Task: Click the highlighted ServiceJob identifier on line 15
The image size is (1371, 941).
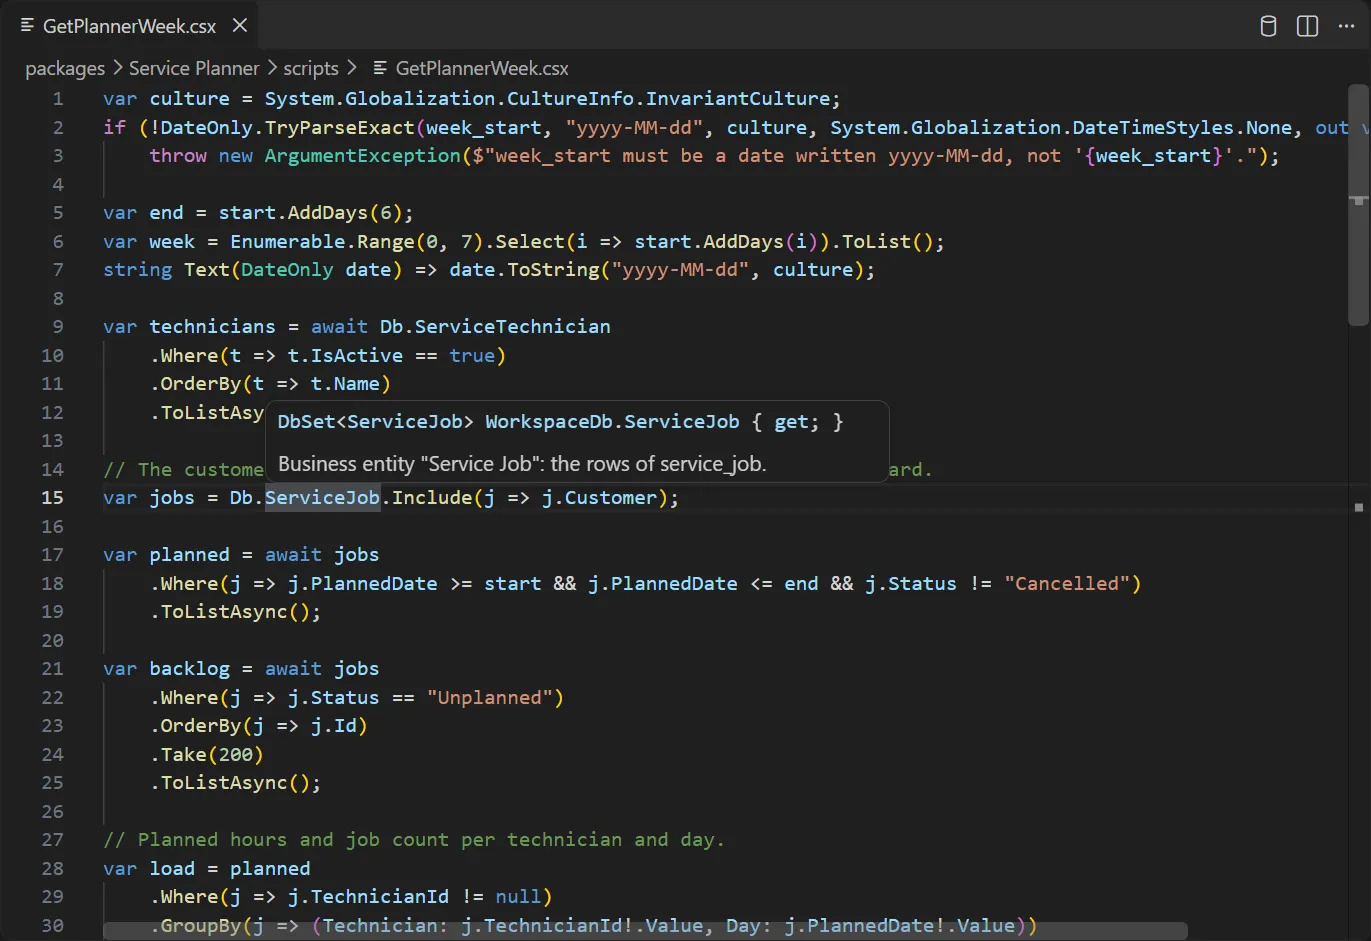Action: tap(322, 498)
